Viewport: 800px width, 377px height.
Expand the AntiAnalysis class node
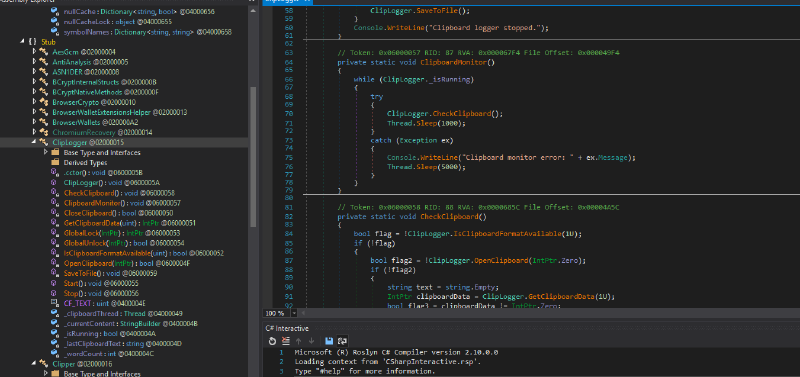click(34, 62)
